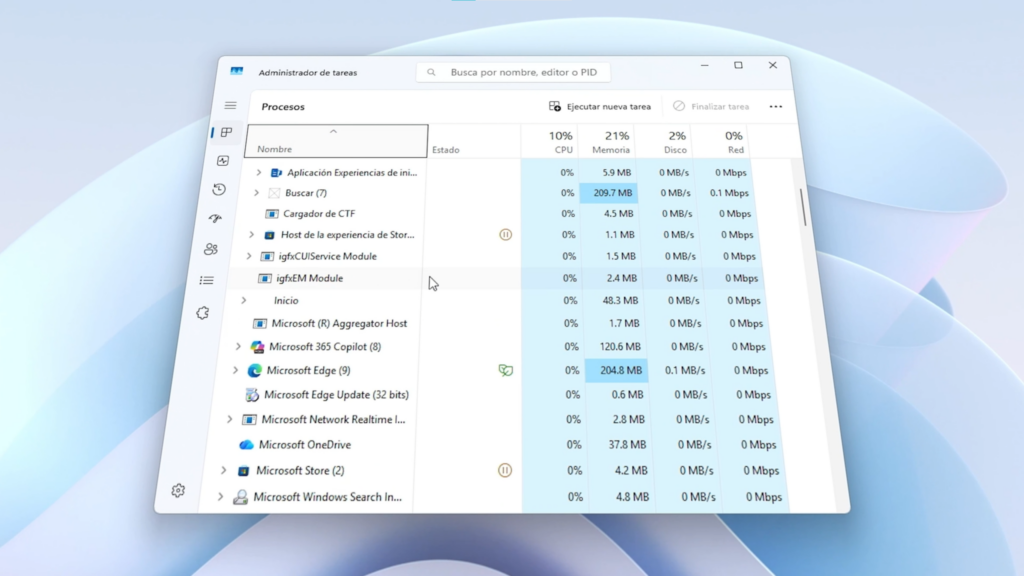Screen dimensions: 1024x576
Task: Click the search magnifier icon
Action: 431,72
